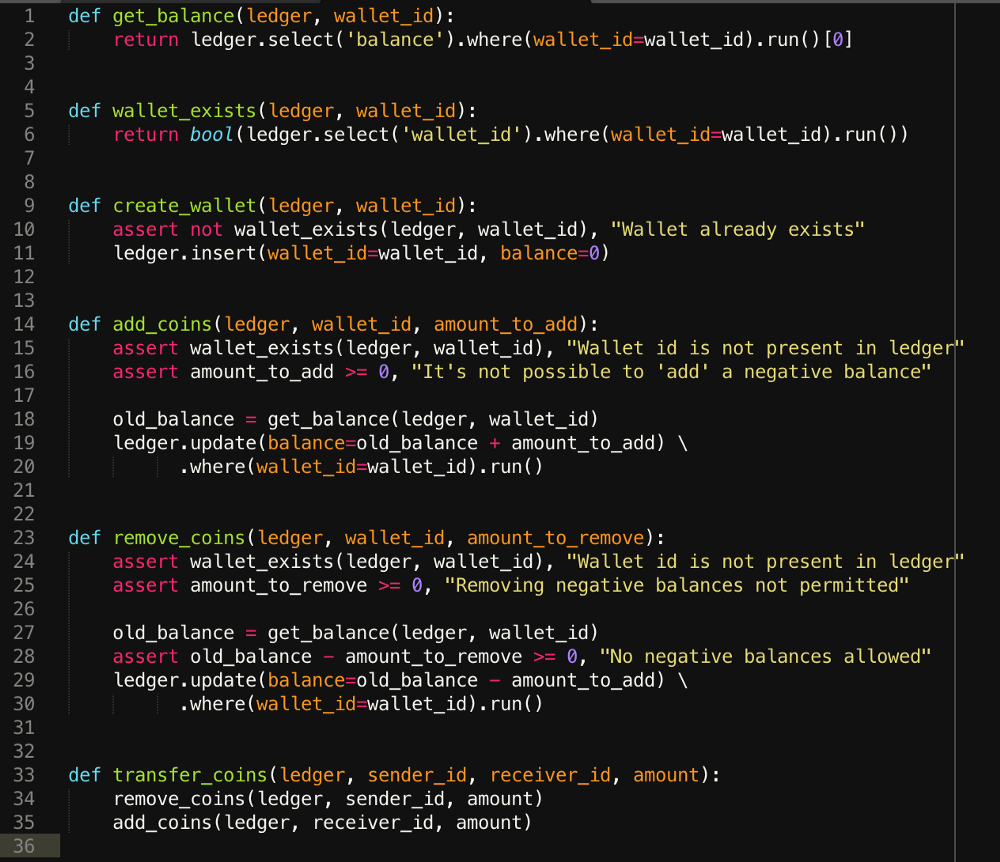Click the remove_coins function name in its definition
The height and width of the screenshot is (862, 1000).
point(179,538)
